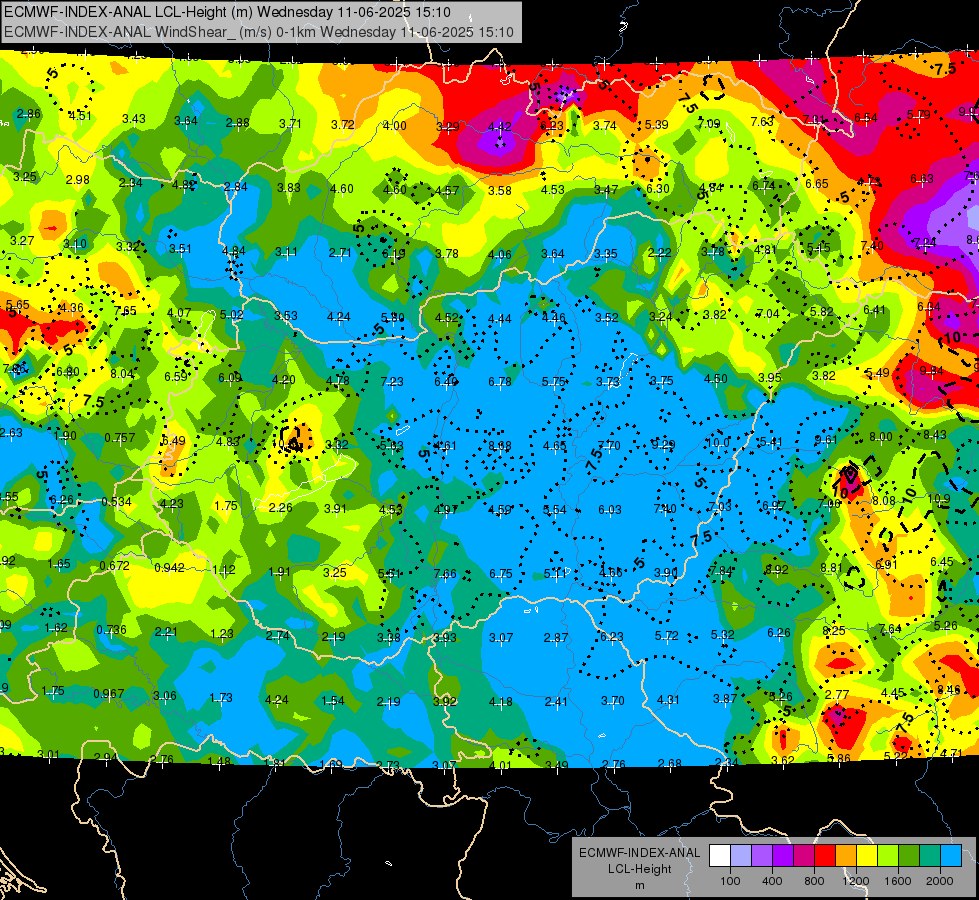
Task: Select the white legend color swatch
Action: 720,856
